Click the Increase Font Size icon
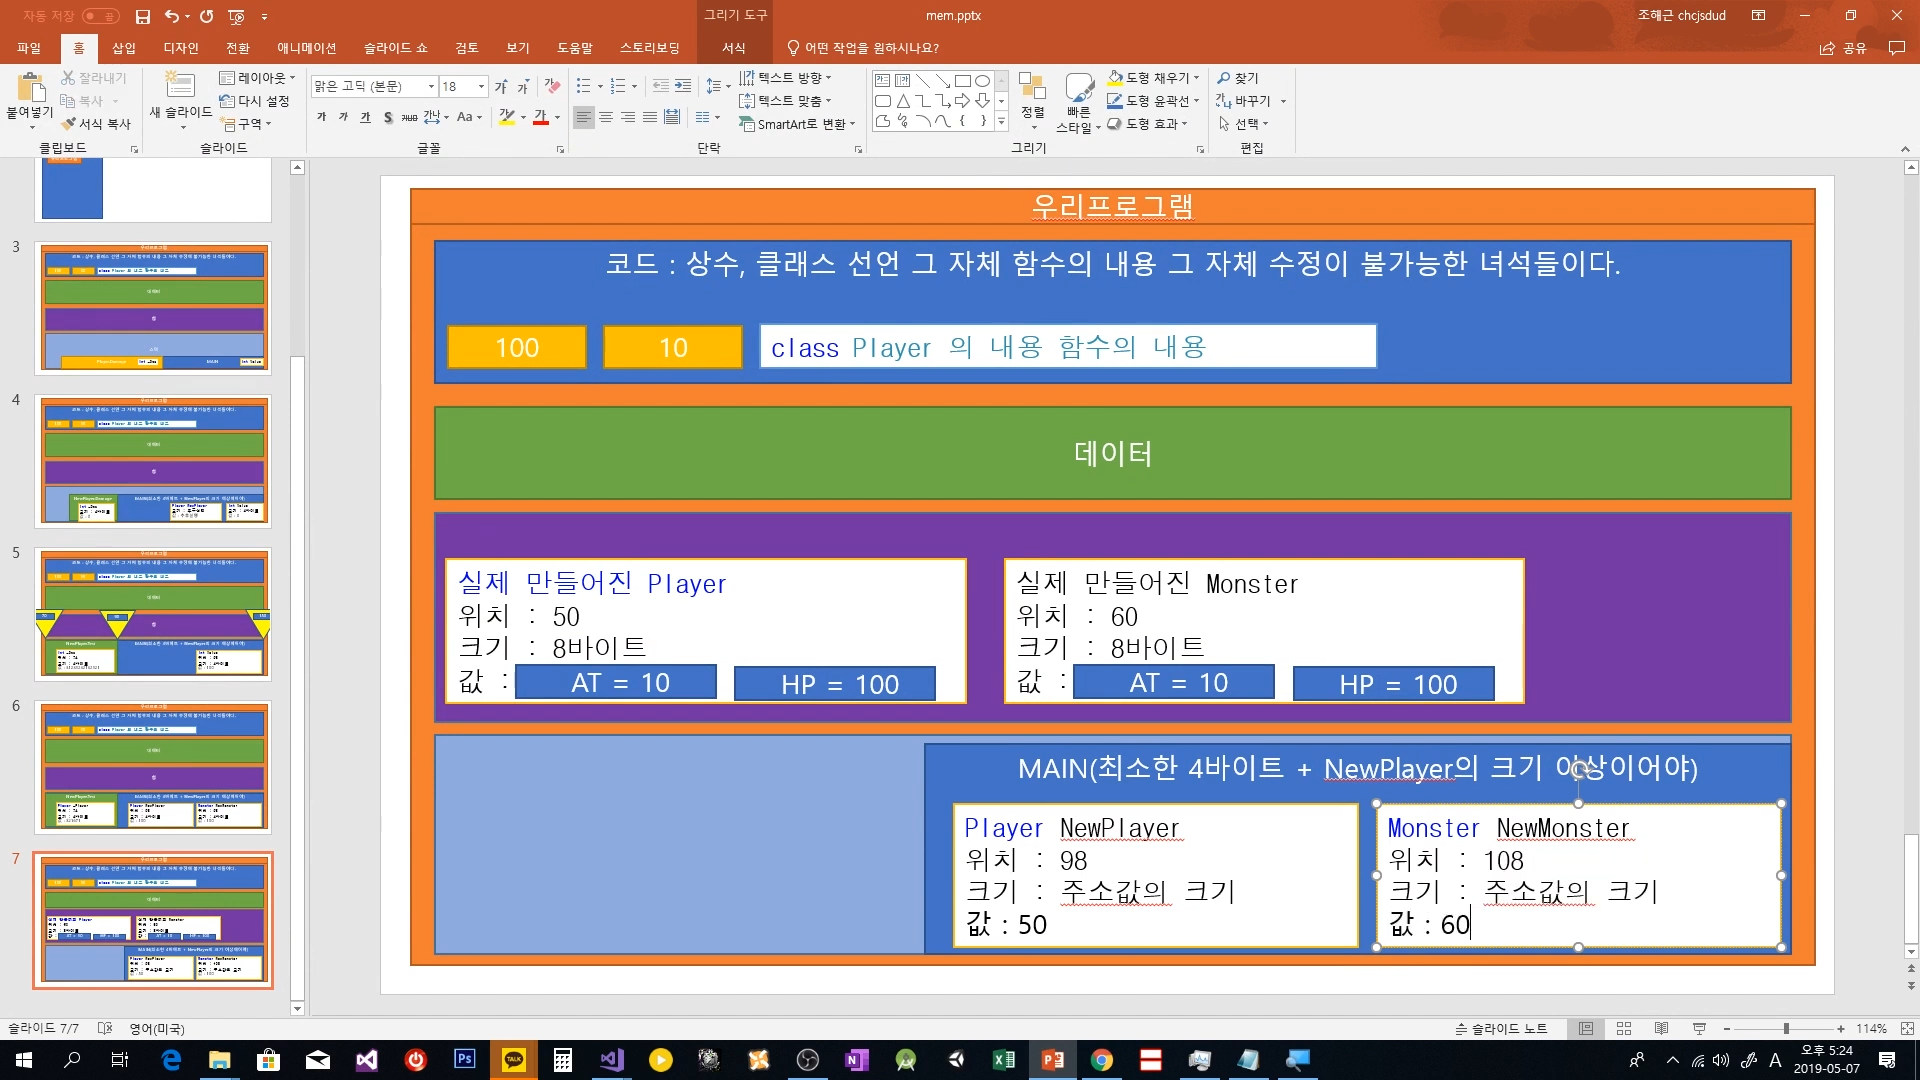Image resolution: width=1920 pixels, height=1080 pixels. coord(501,87)
